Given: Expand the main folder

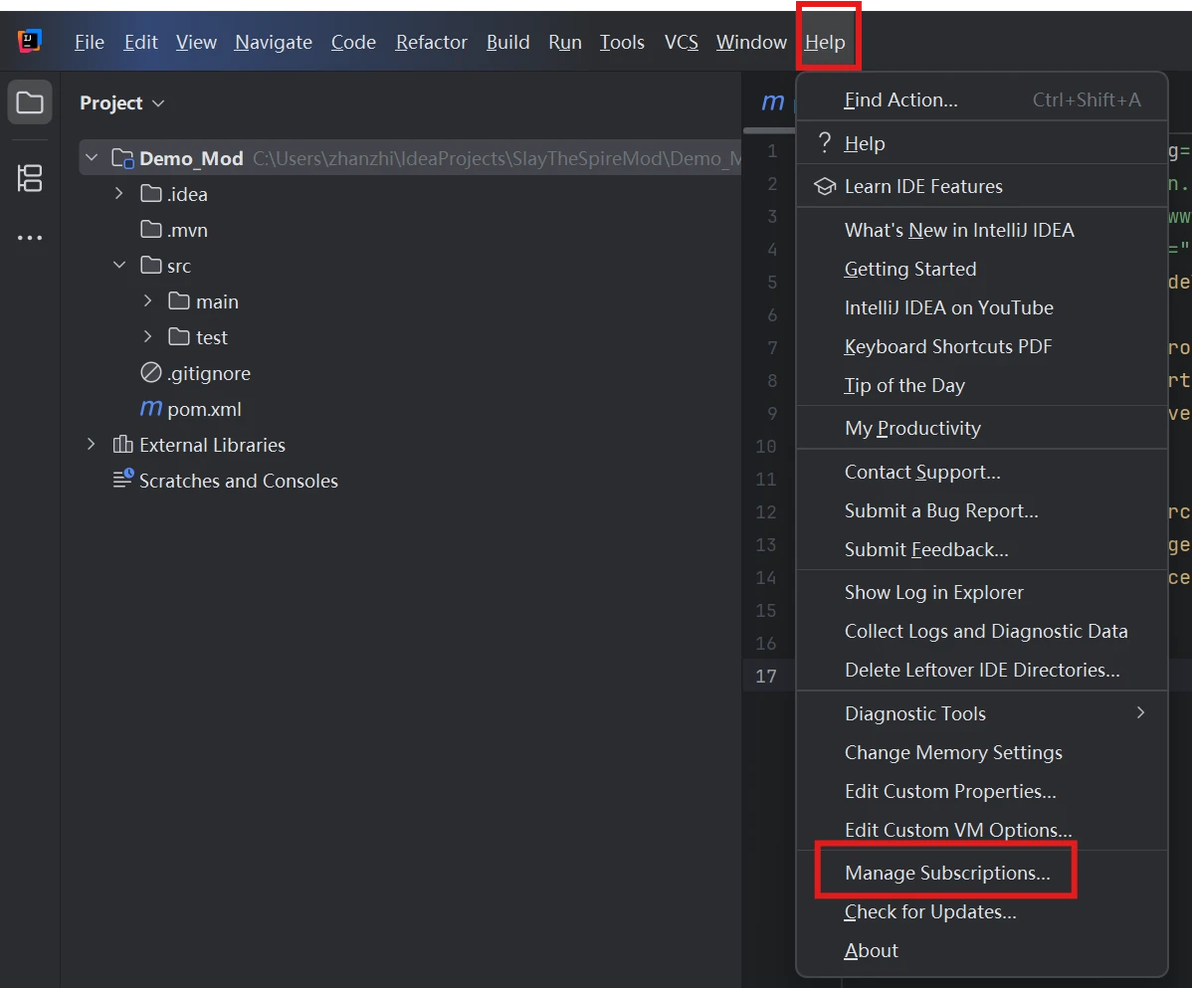Looking at the screenshot, I should click(x=147, y=301).
